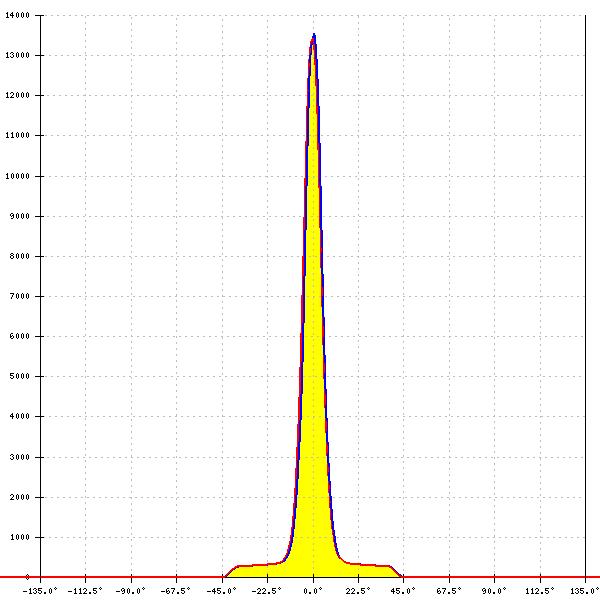
Task: Click the -45.0° x-axis label
Action: pos(221,591)
